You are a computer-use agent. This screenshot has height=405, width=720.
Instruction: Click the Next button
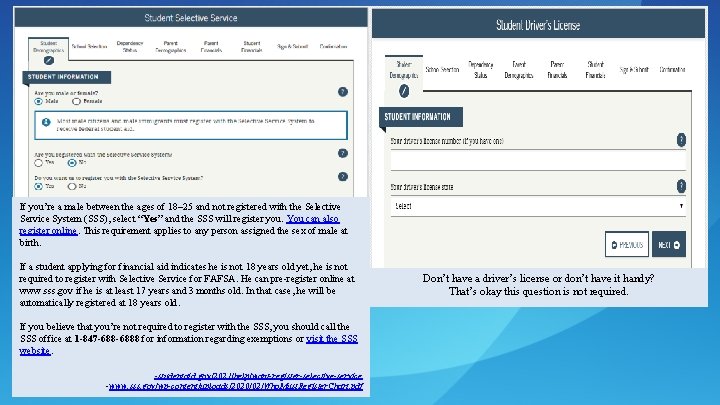point(669,244)
